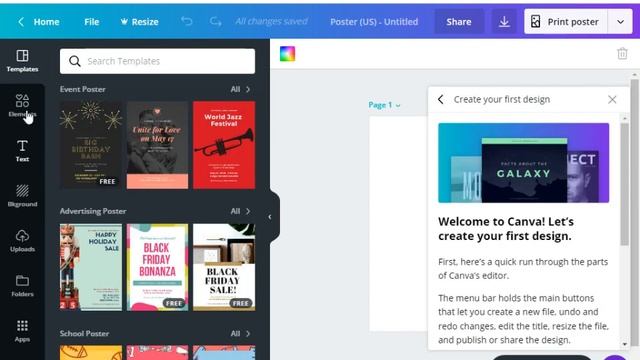Close the Create your first design panel
This screenshot has width=640, height=360.
612,99
